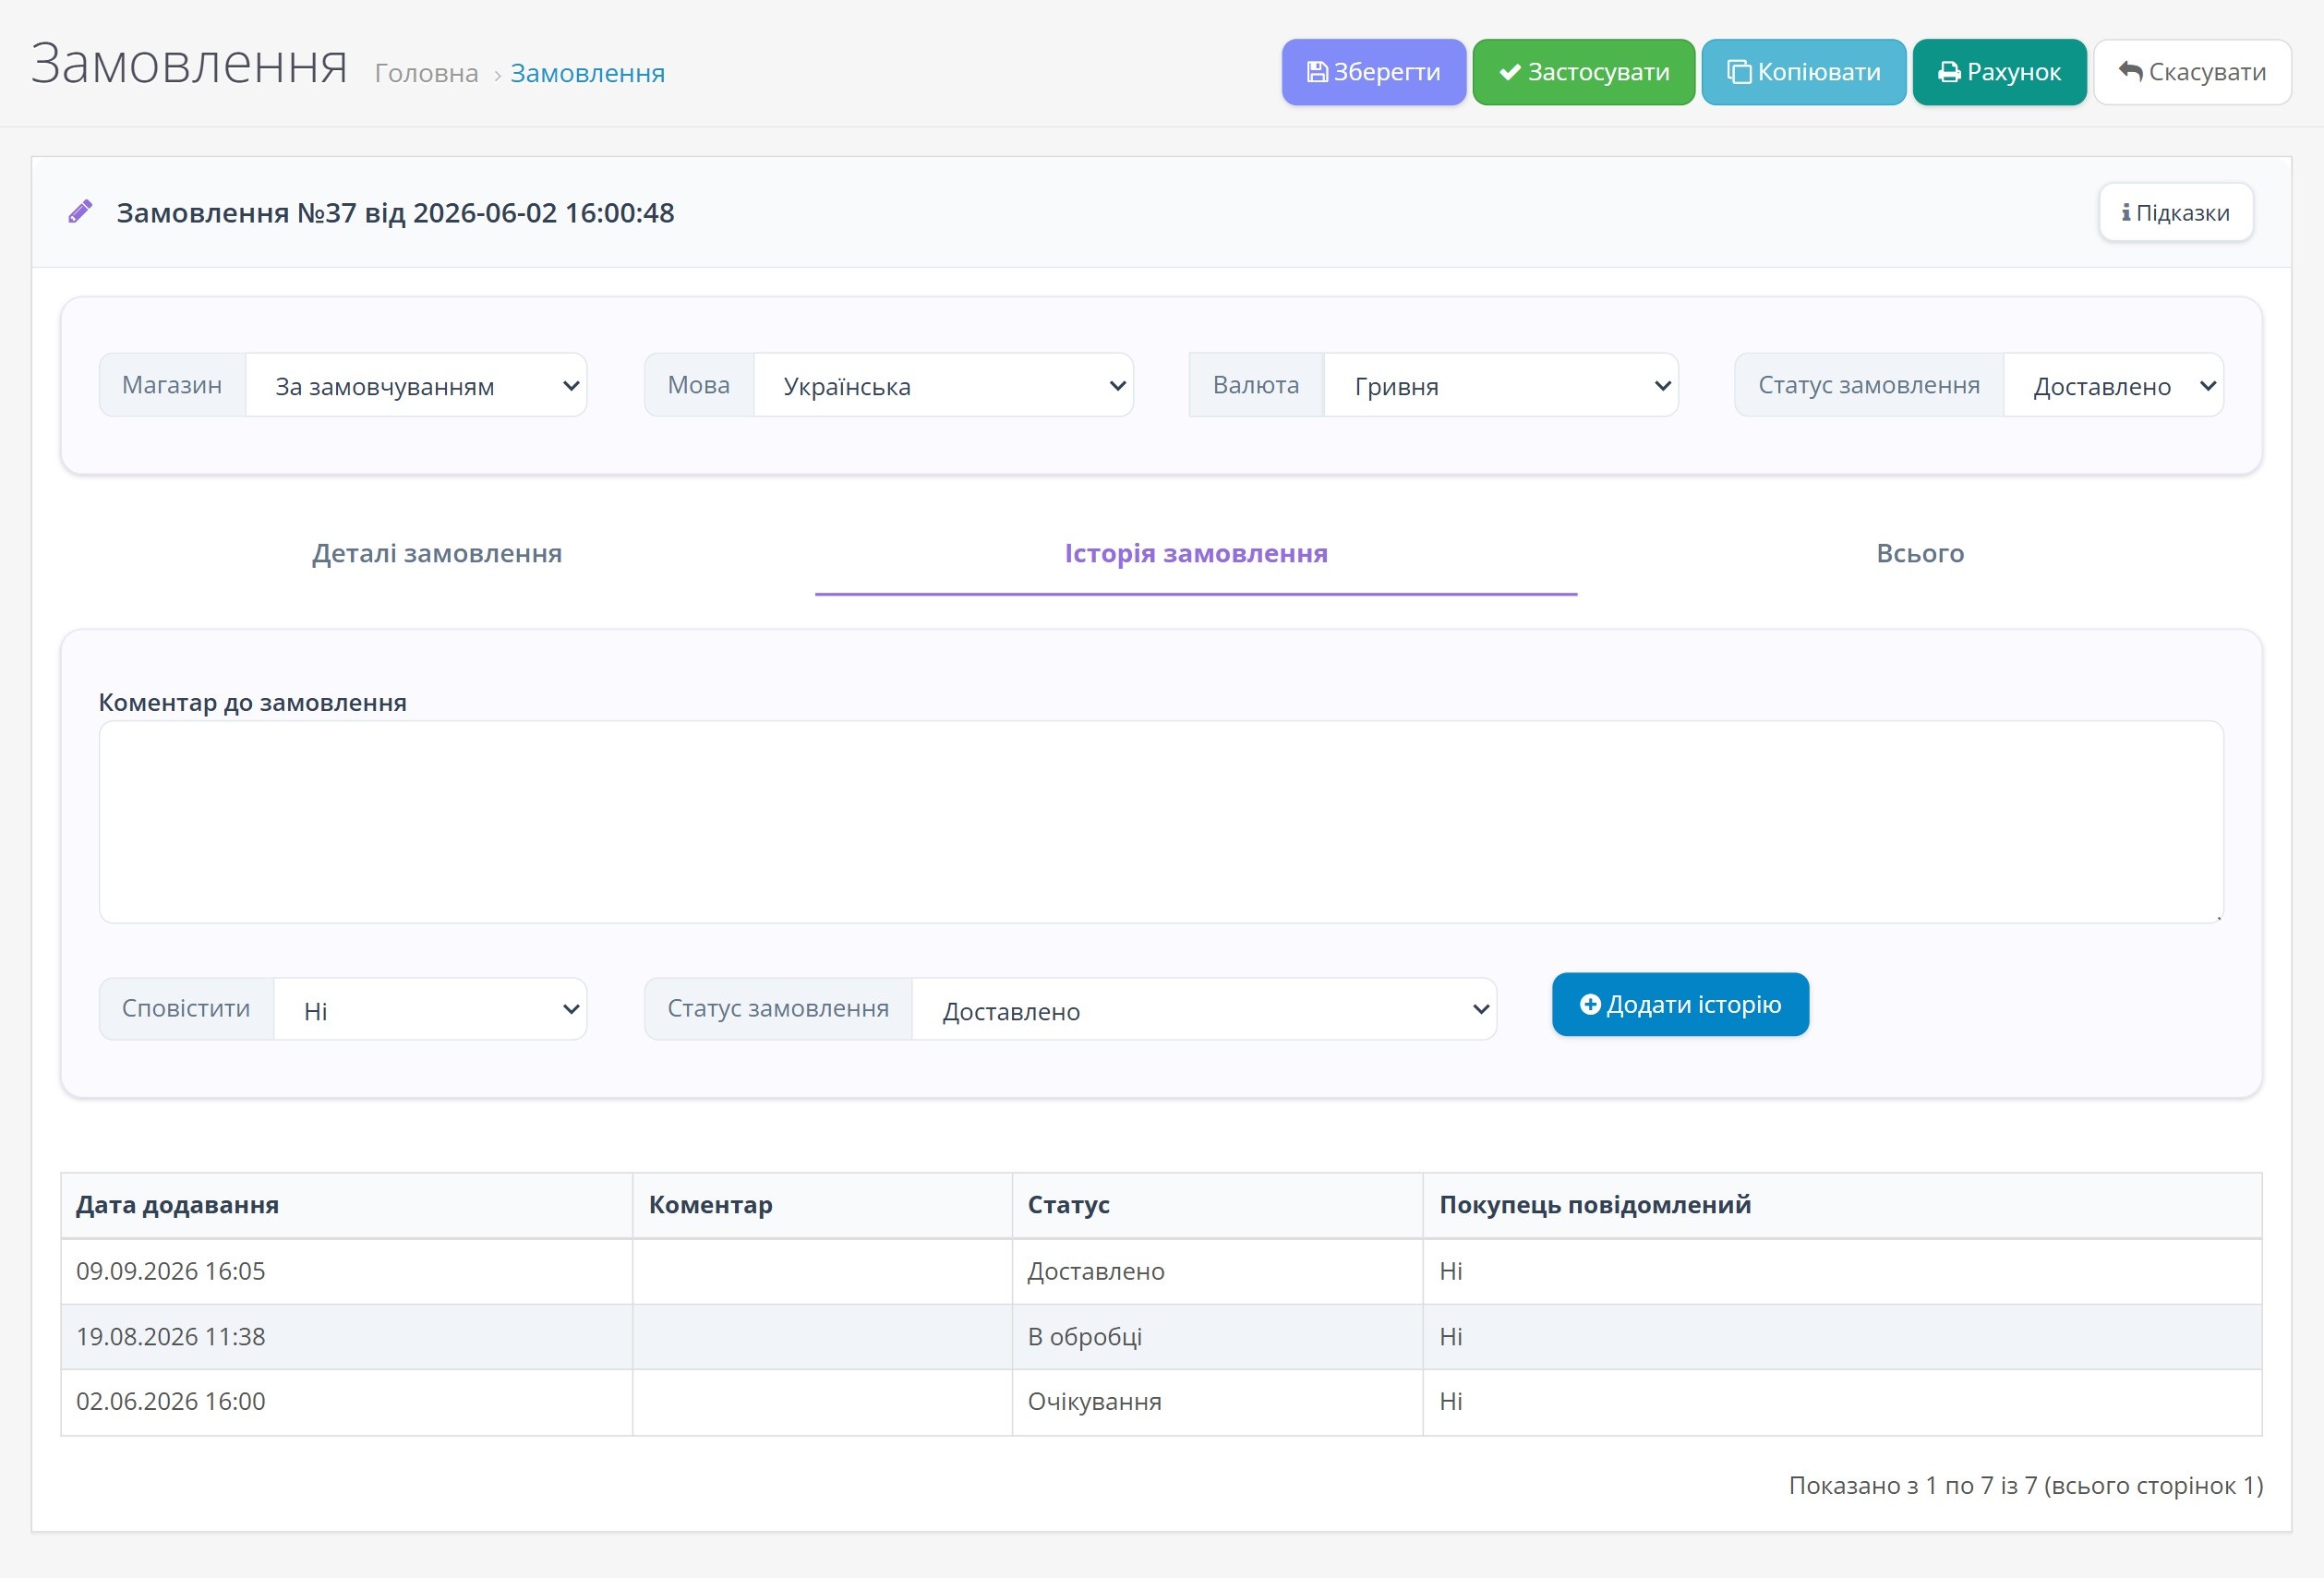Click the pencil icon beside order title
Viewport: 2324px width, 1578px height.
(80, 212)
